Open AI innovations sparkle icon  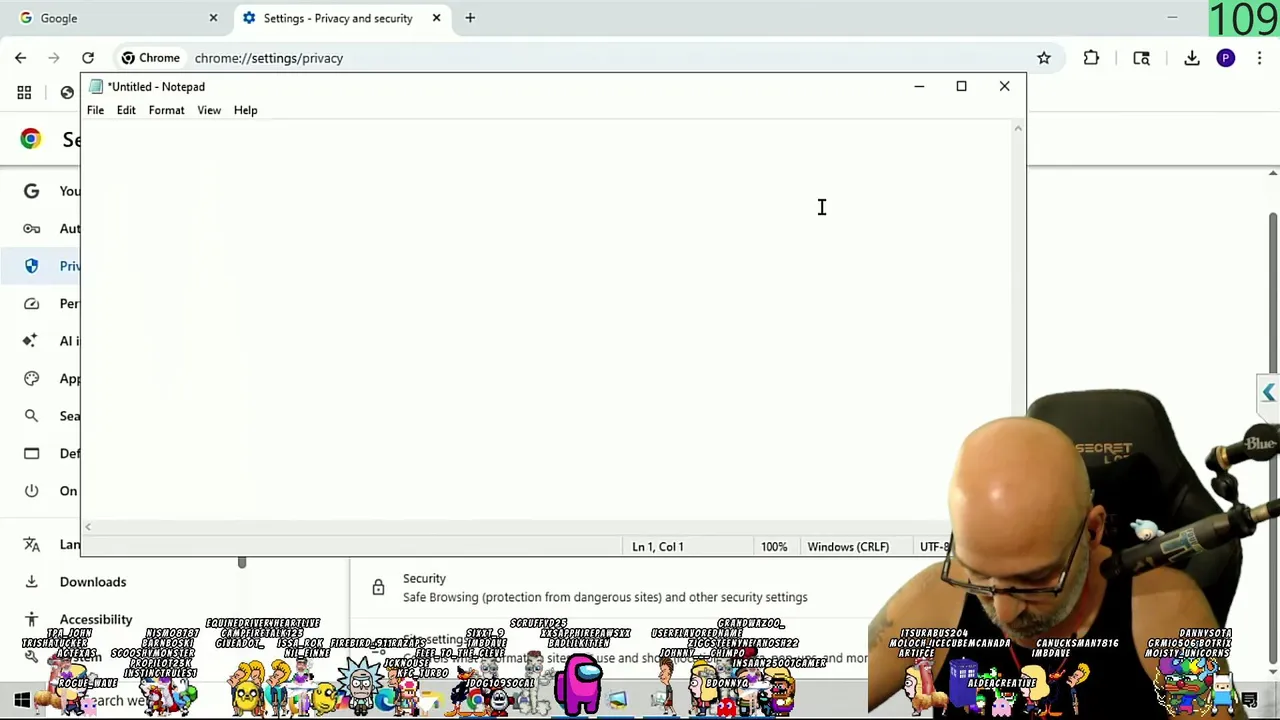(x=31, y=341)
